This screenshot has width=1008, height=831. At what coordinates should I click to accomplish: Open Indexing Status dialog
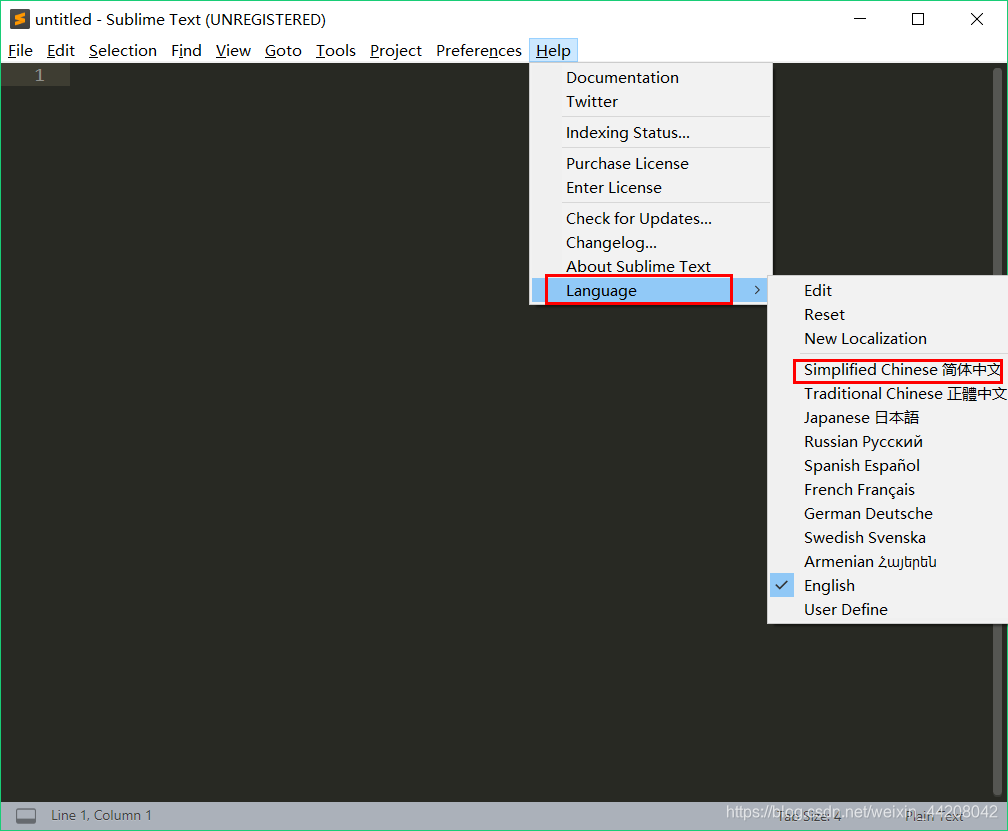click(651, 132)
